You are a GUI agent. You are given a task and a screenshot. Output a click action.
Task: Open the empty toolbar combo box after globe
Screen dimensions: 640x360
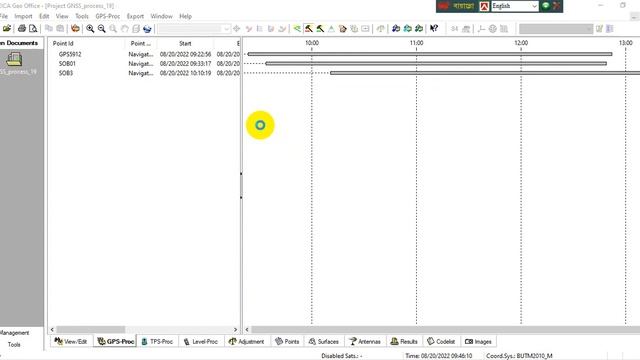[194, 29]
